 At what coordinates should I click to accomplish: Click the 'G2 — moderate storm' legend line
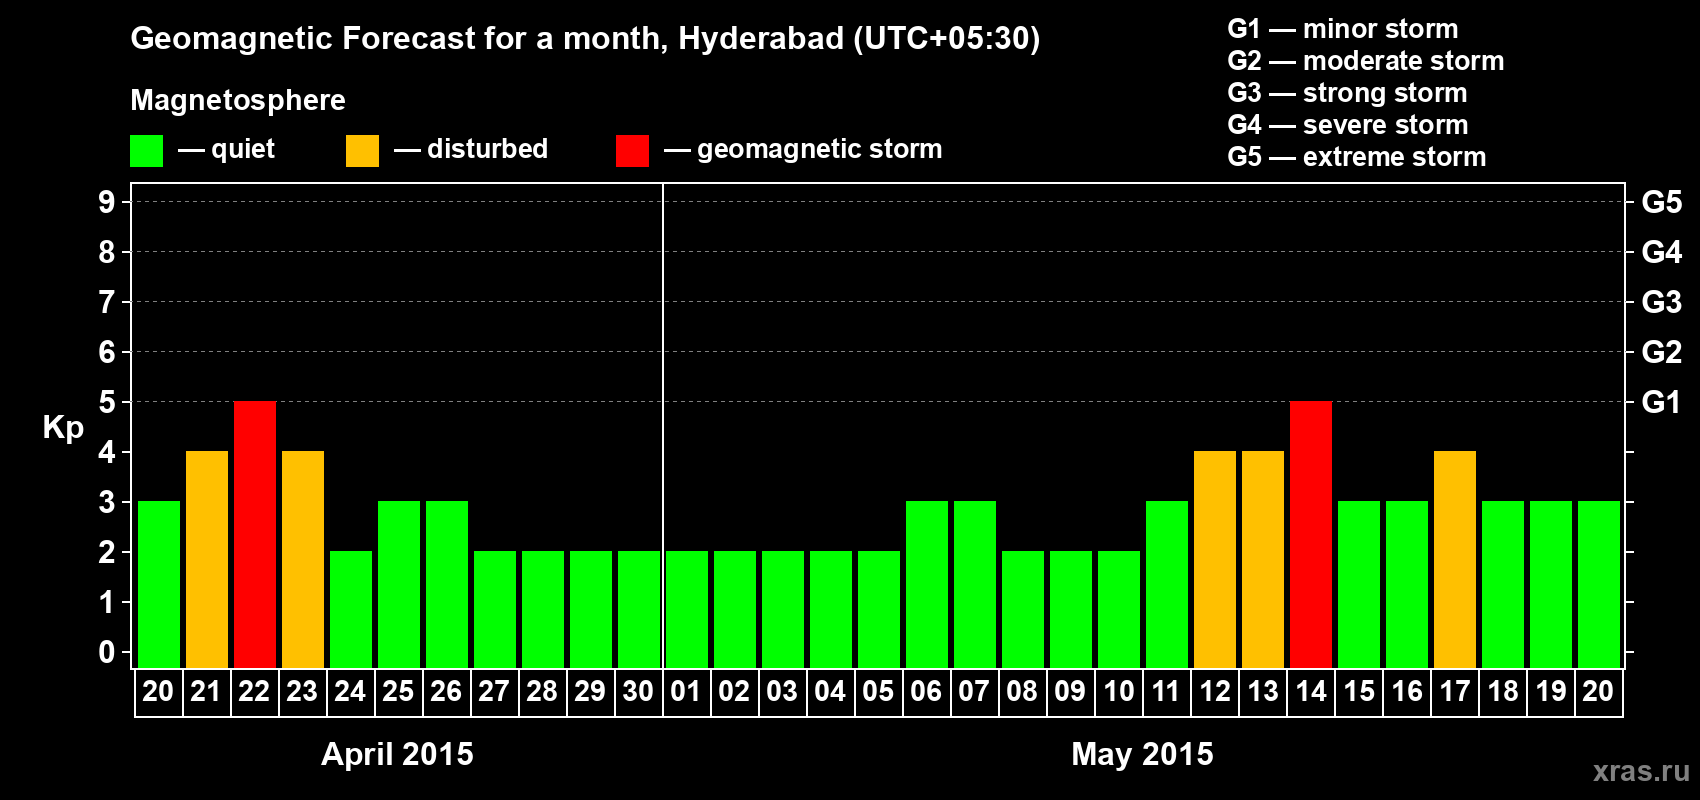[1365, 61]
